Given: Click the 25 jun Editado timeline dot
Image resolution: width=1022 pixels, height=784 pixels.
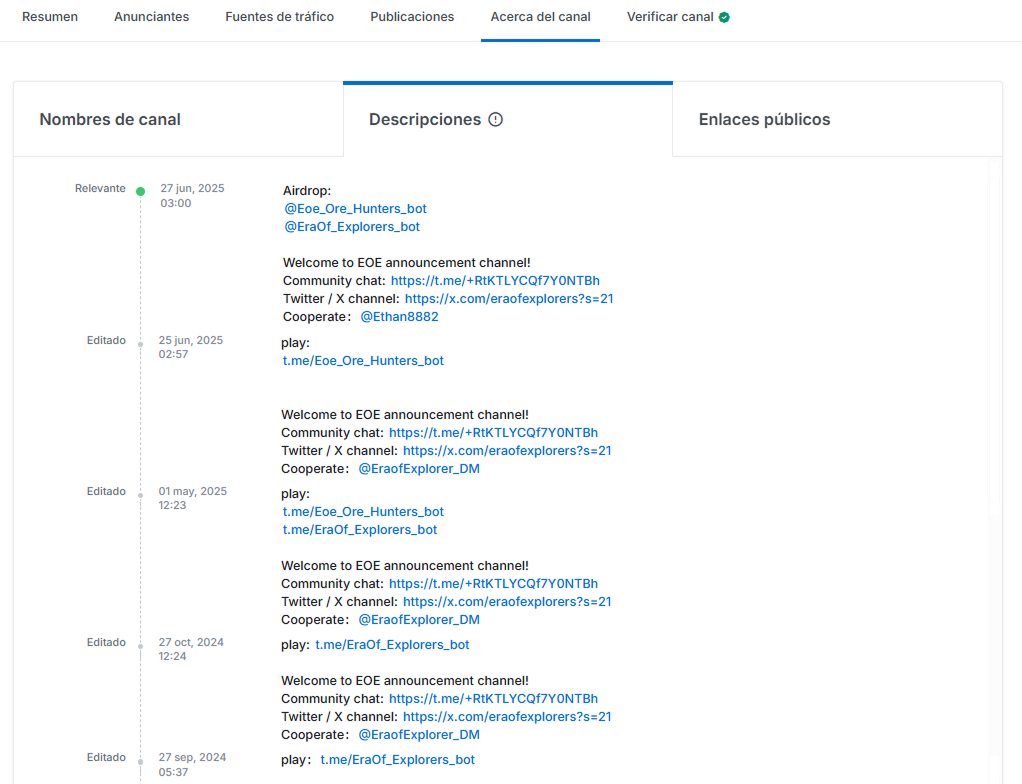Looking at the screenshot, I should [140, 344].
